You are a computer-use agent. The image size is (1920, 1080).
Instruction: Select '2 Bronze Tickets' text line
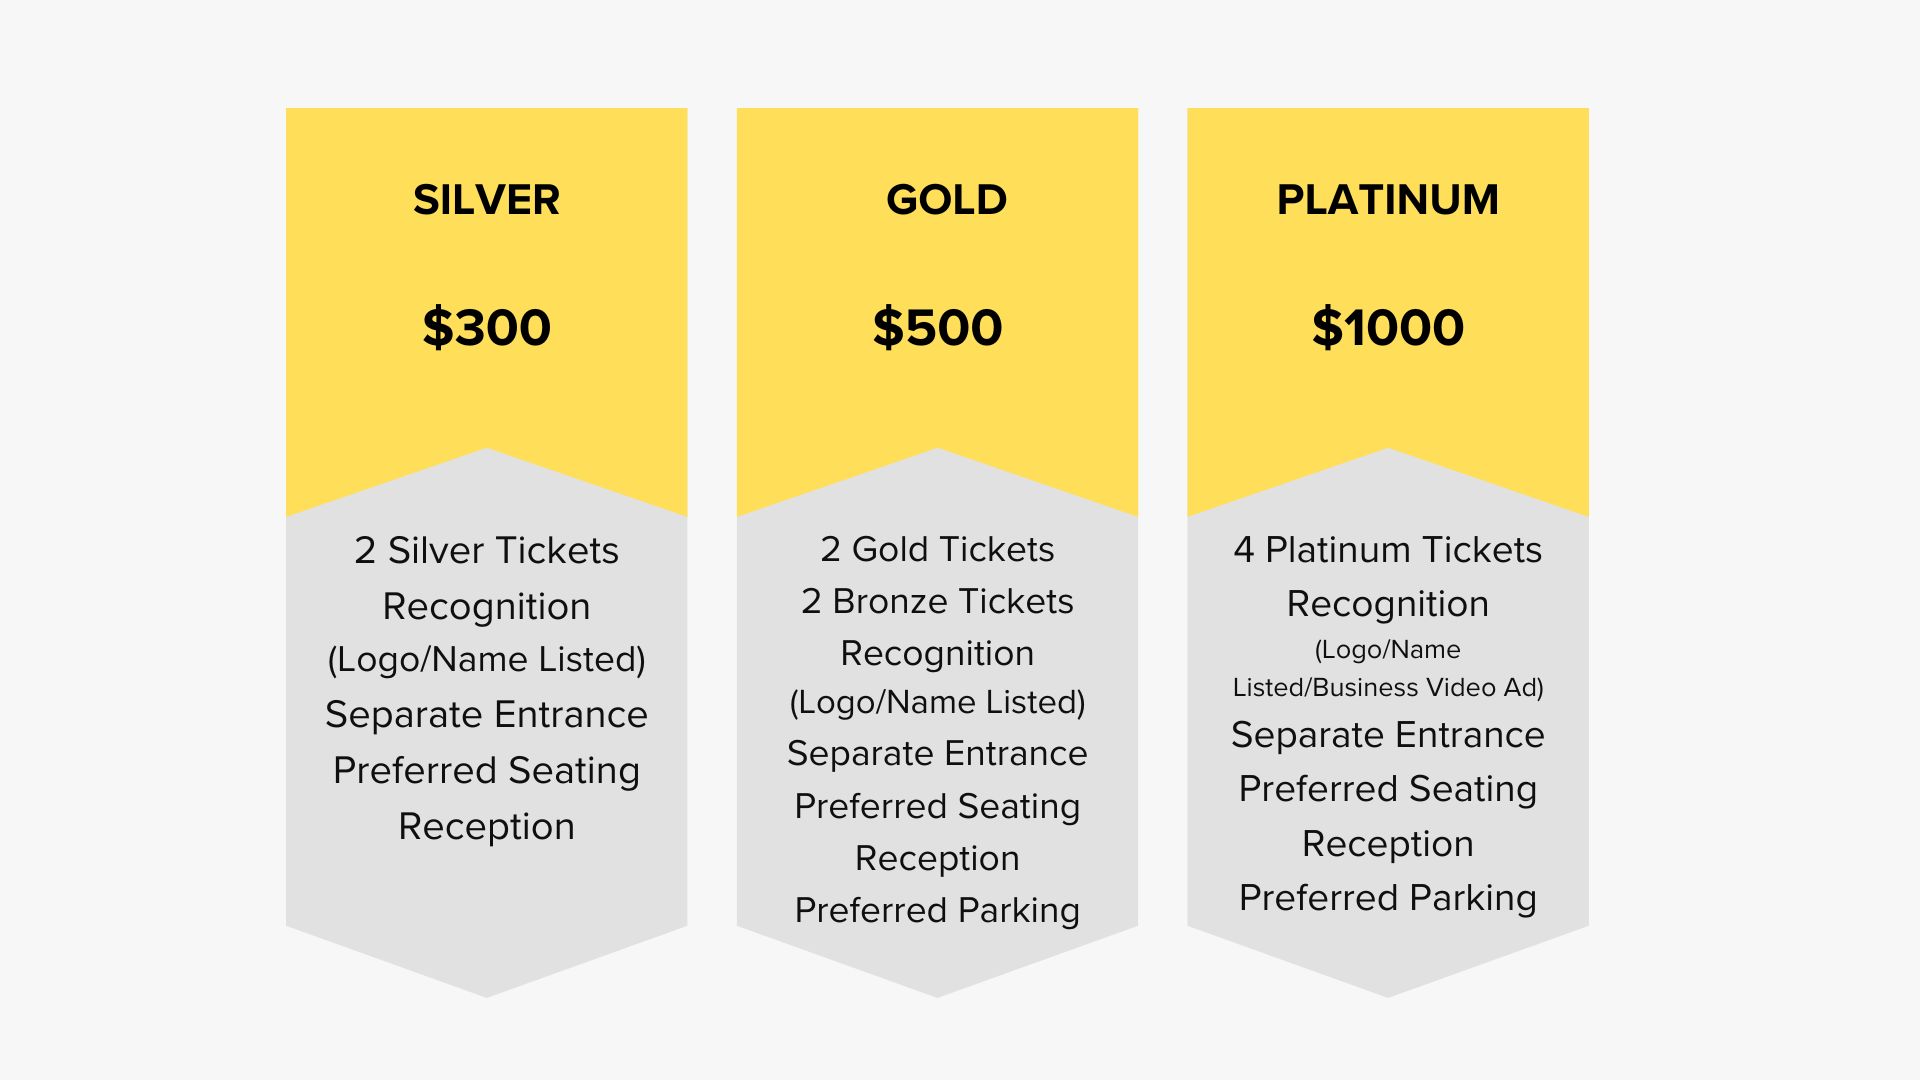coord(937,601)
